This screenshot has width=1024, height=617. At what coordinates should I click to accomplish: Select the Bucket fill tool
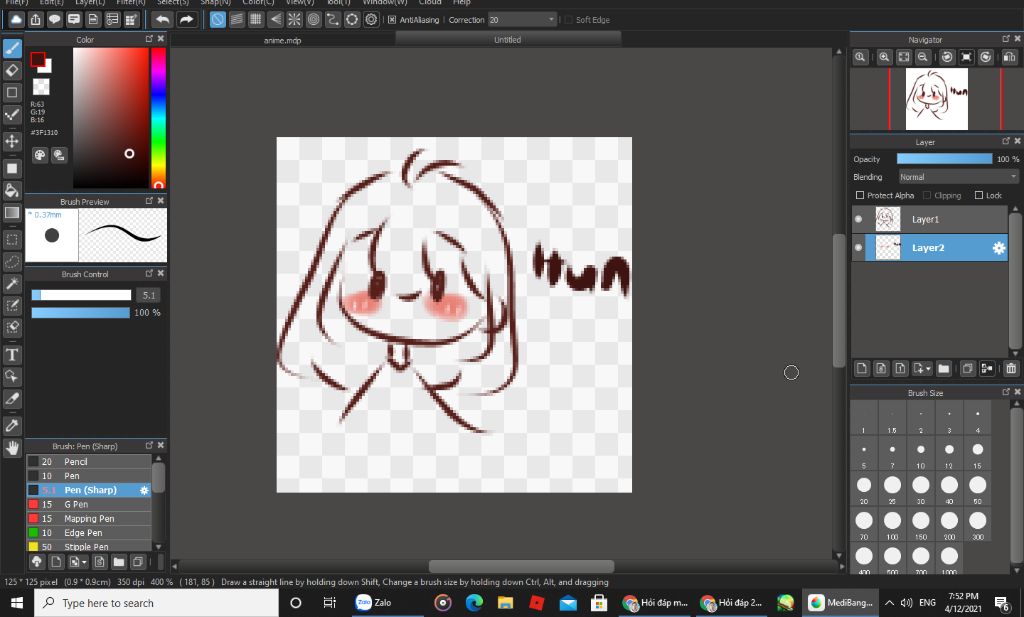(12, 190)
